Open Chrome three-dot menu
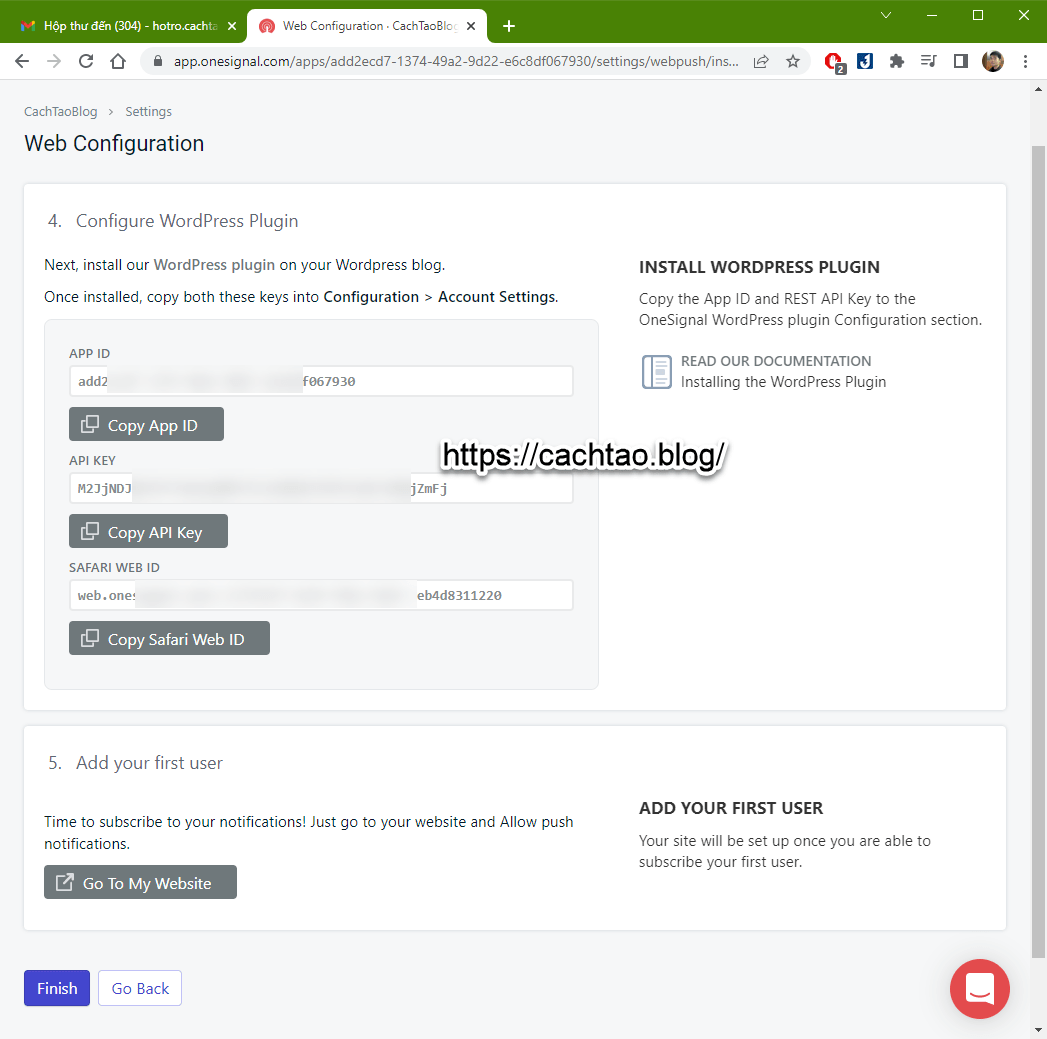This screenshot has width=1047, height=1039. click(1025, 61)
